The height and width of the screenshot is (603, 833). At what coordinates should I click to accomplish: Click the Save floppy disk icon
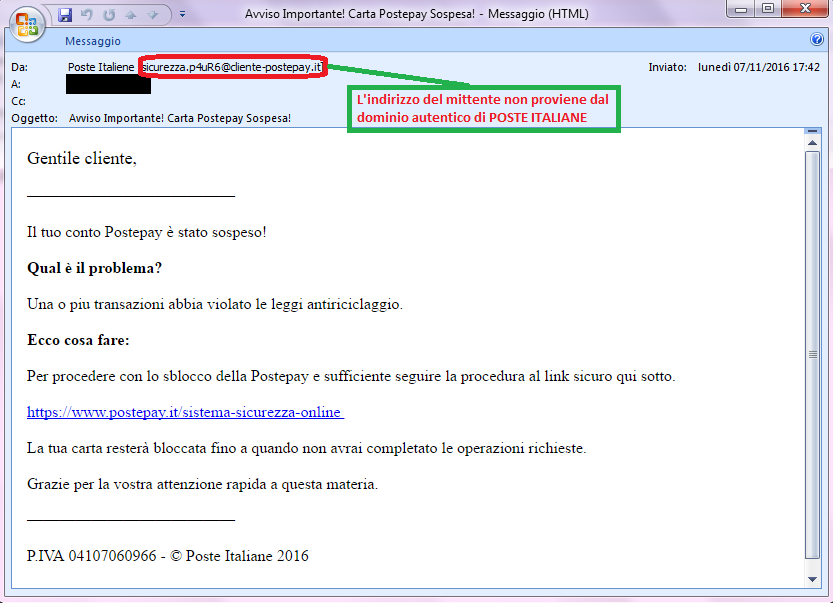65,15
